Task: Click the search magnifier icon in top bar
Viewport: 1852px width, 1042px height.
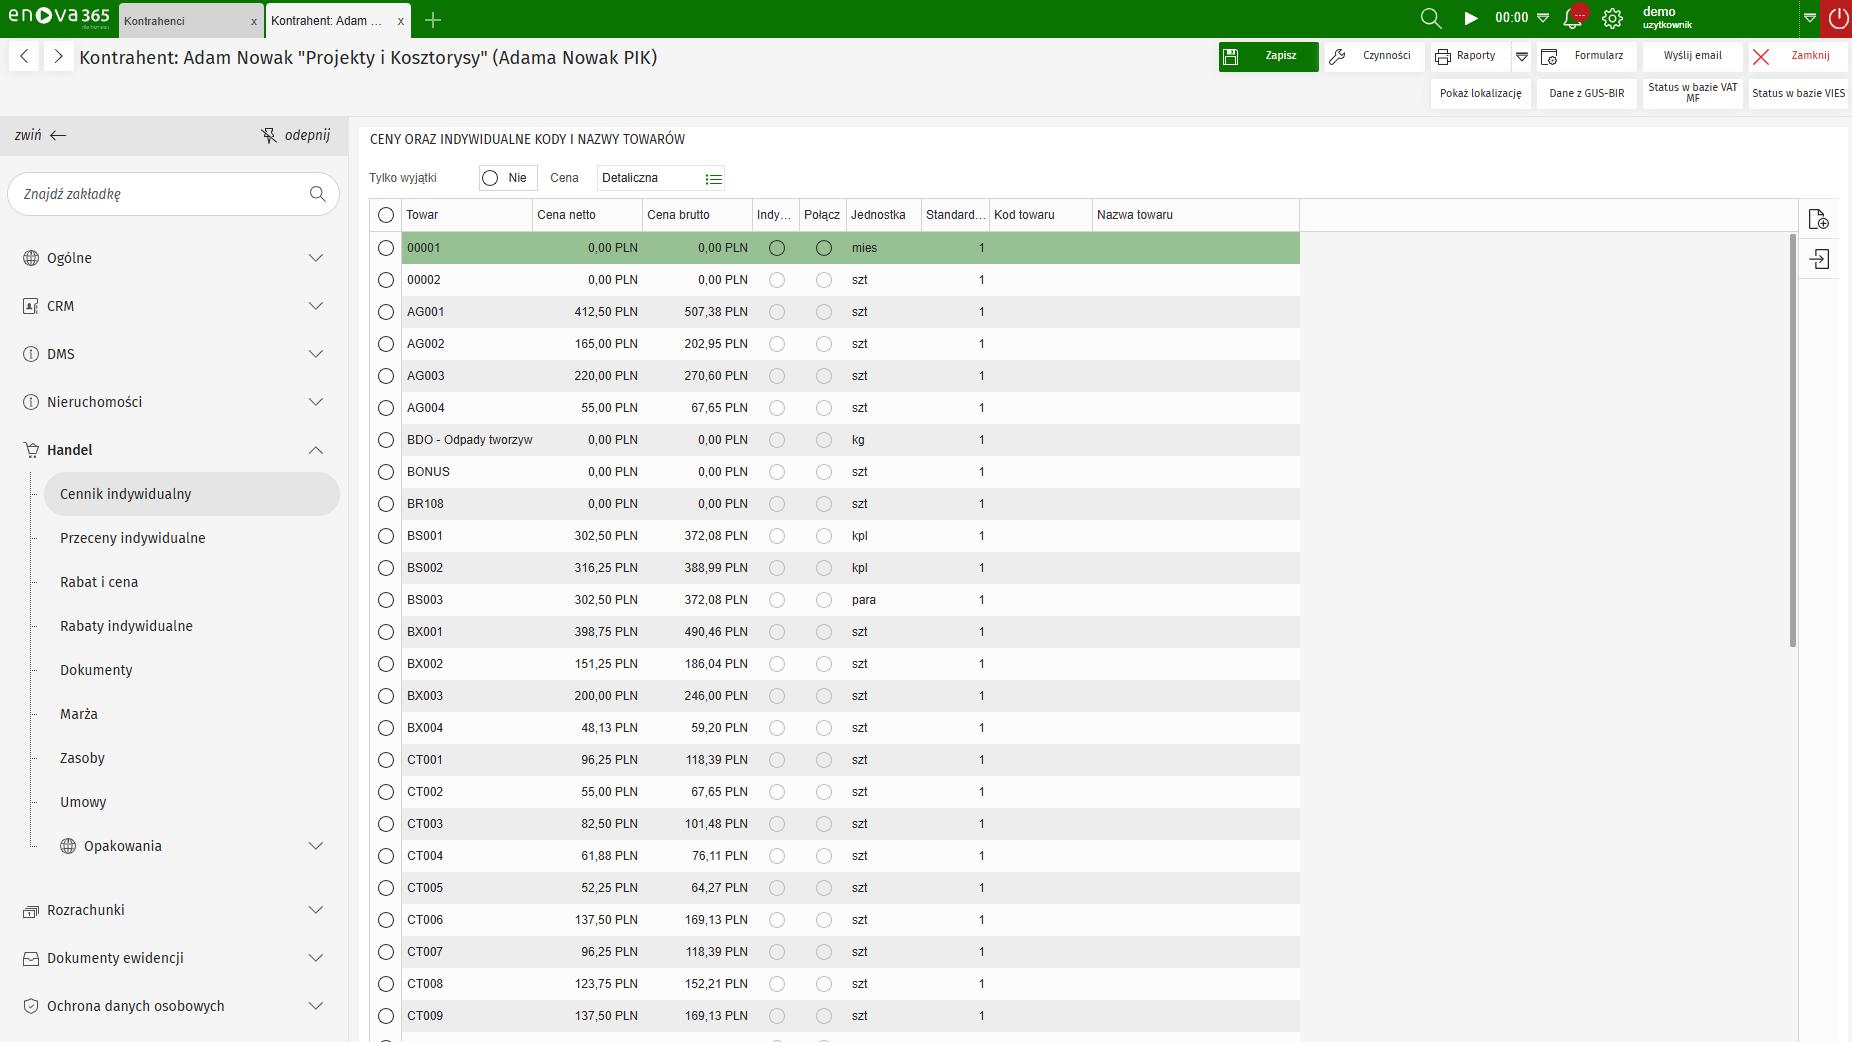Action: 1430,18
